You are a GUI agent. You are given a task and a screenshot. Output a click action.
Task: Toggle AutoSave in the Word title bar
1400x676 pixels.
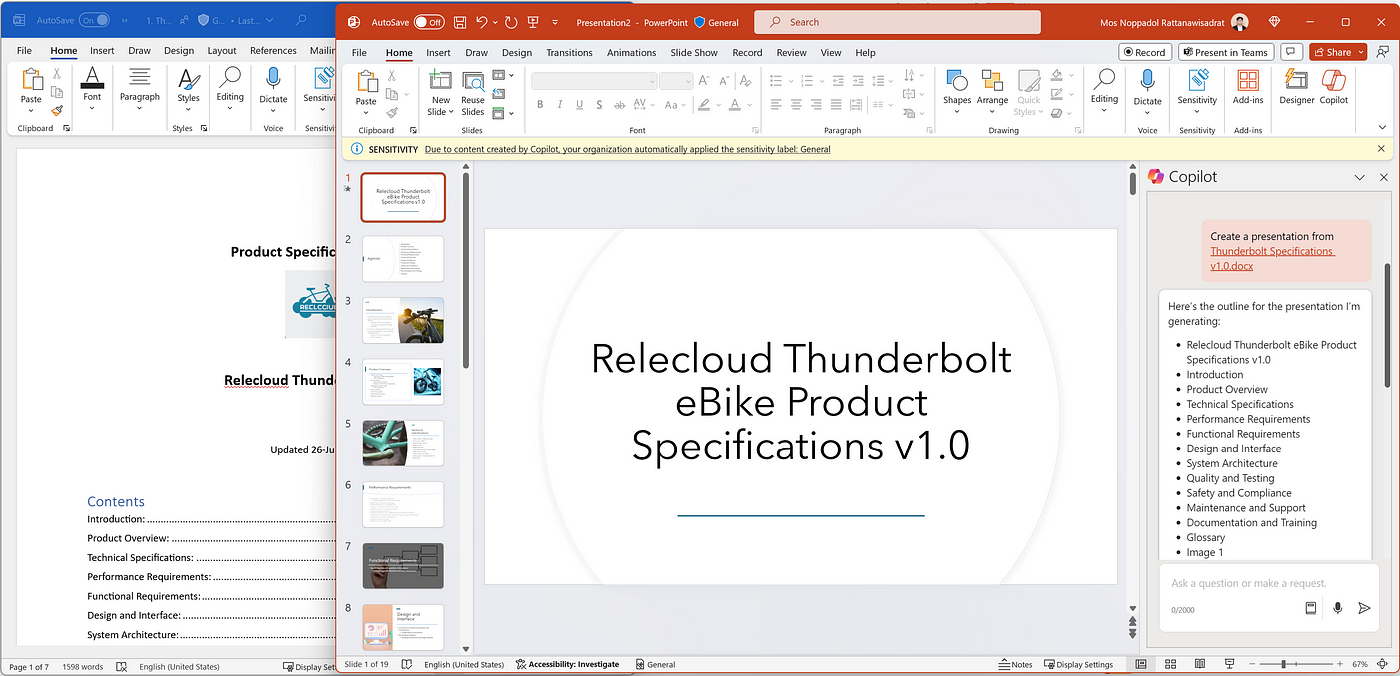(94, 20)
